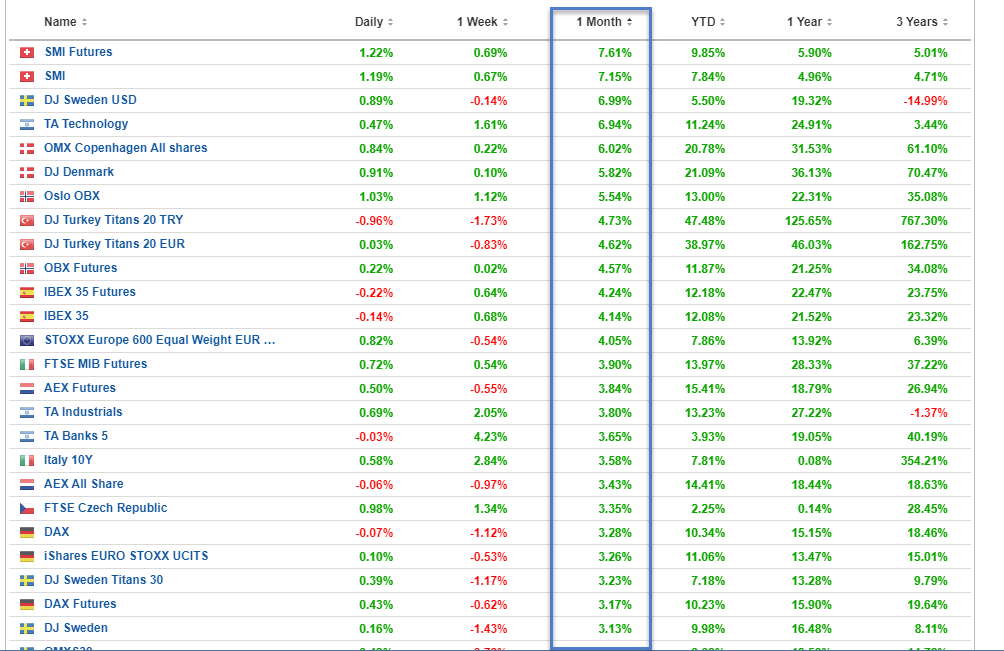The width and height of the screenshot is (1004, 651).
Task: Click the Turkey flag beside DJ Turkey Titans 20 EUR
Action: pyautogui.click(x=27, y=245)
